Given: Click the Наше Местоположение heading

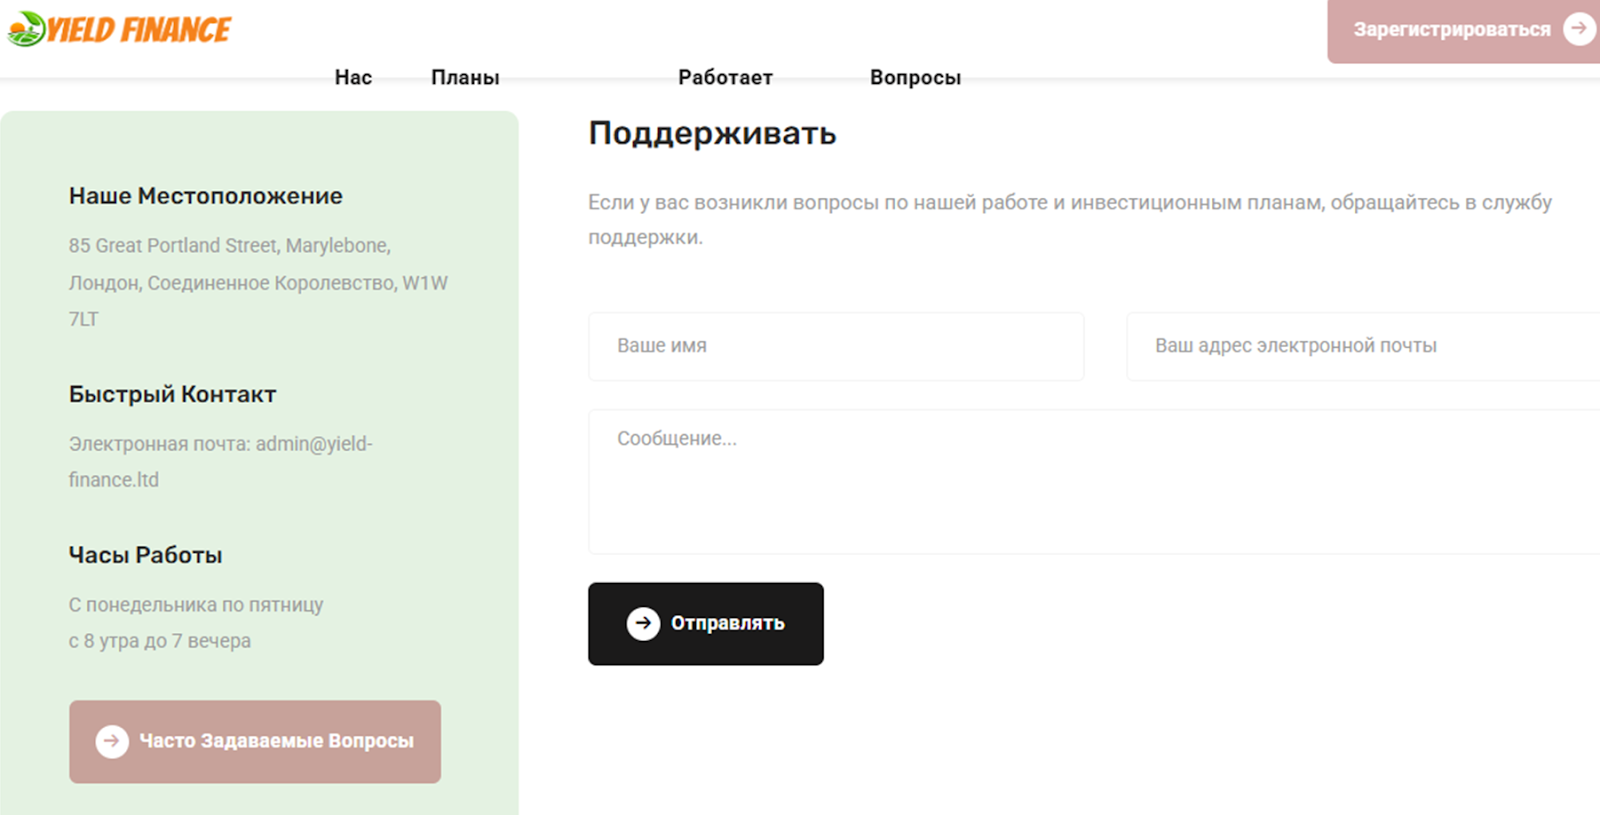Looking at the screenshot, I should click(205, 196).
